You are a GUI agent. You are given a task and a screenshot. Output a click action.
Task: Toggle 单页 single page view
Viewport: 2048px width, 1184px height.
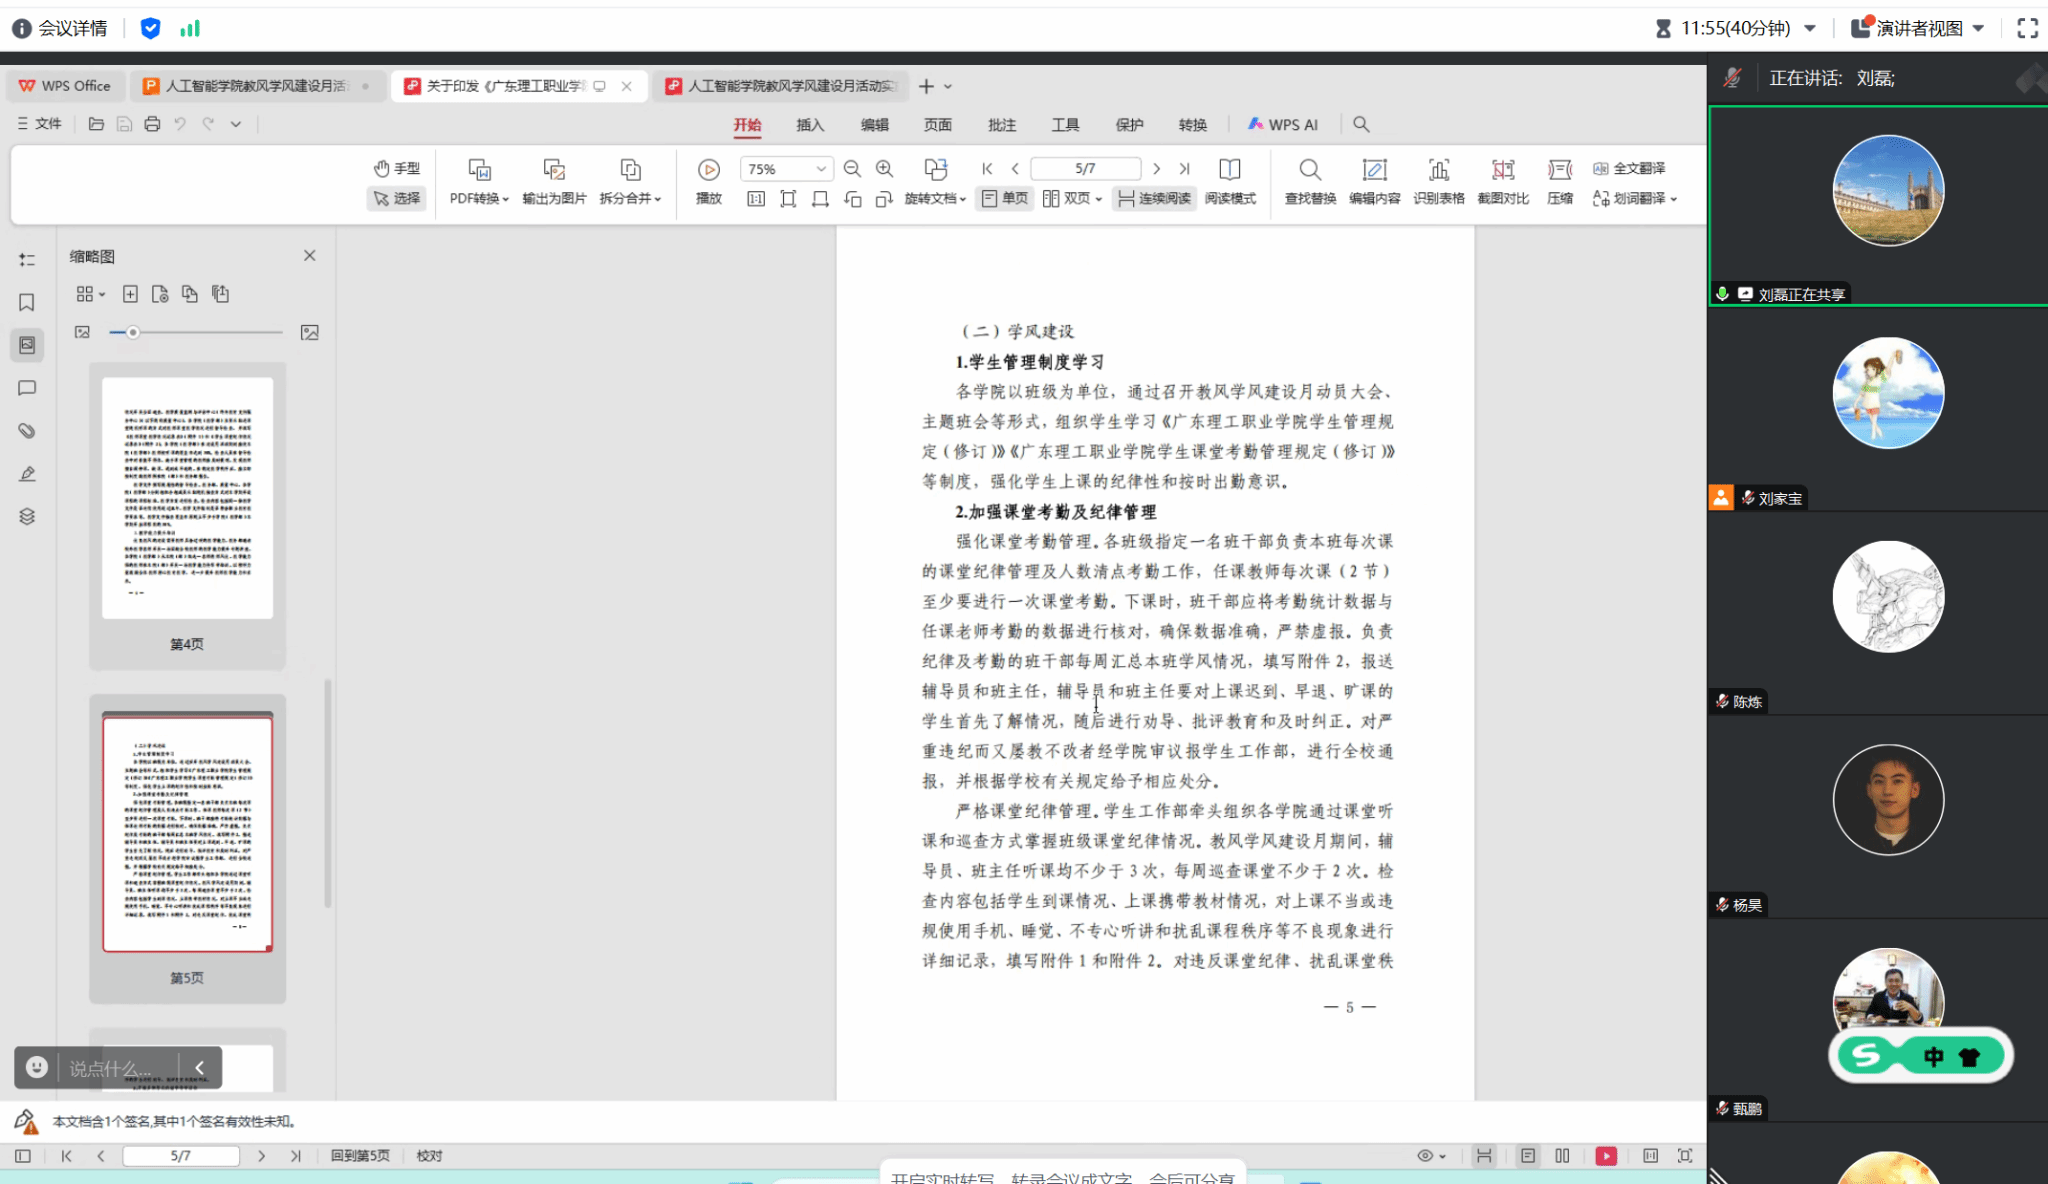[x=1005, y=198]
